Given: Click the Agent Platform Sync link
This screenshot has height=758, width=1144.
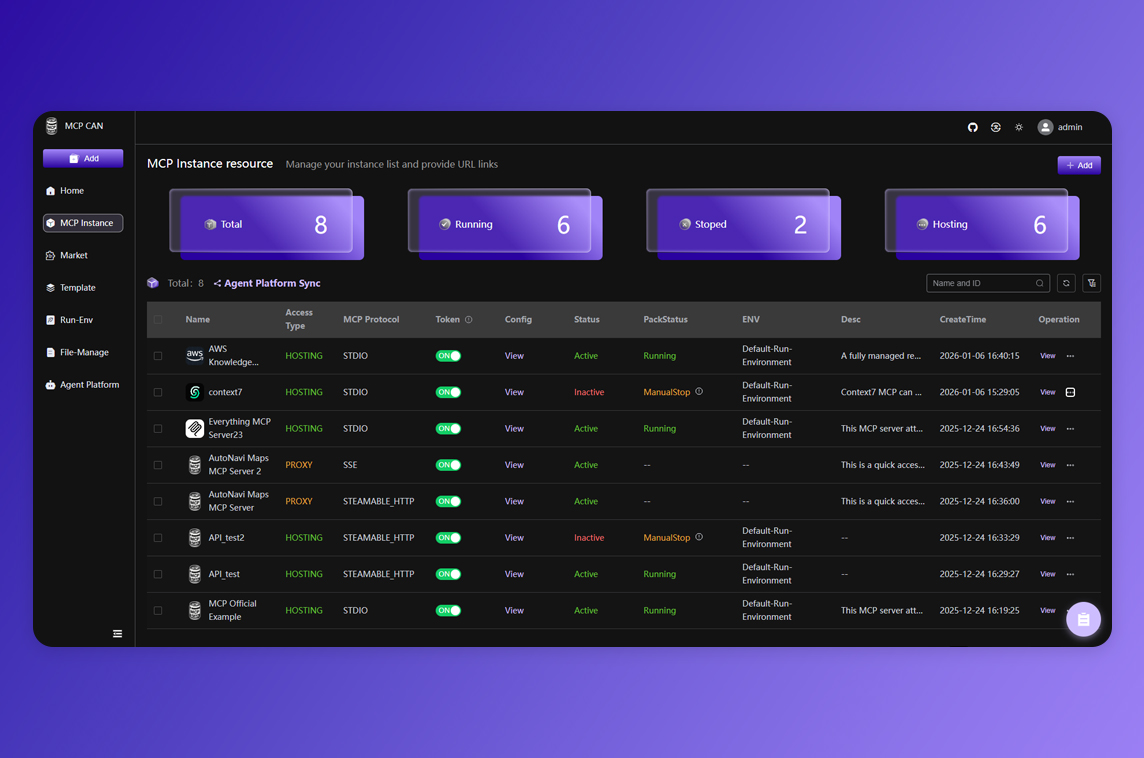Looking at the screenshot, I should 267,283.
